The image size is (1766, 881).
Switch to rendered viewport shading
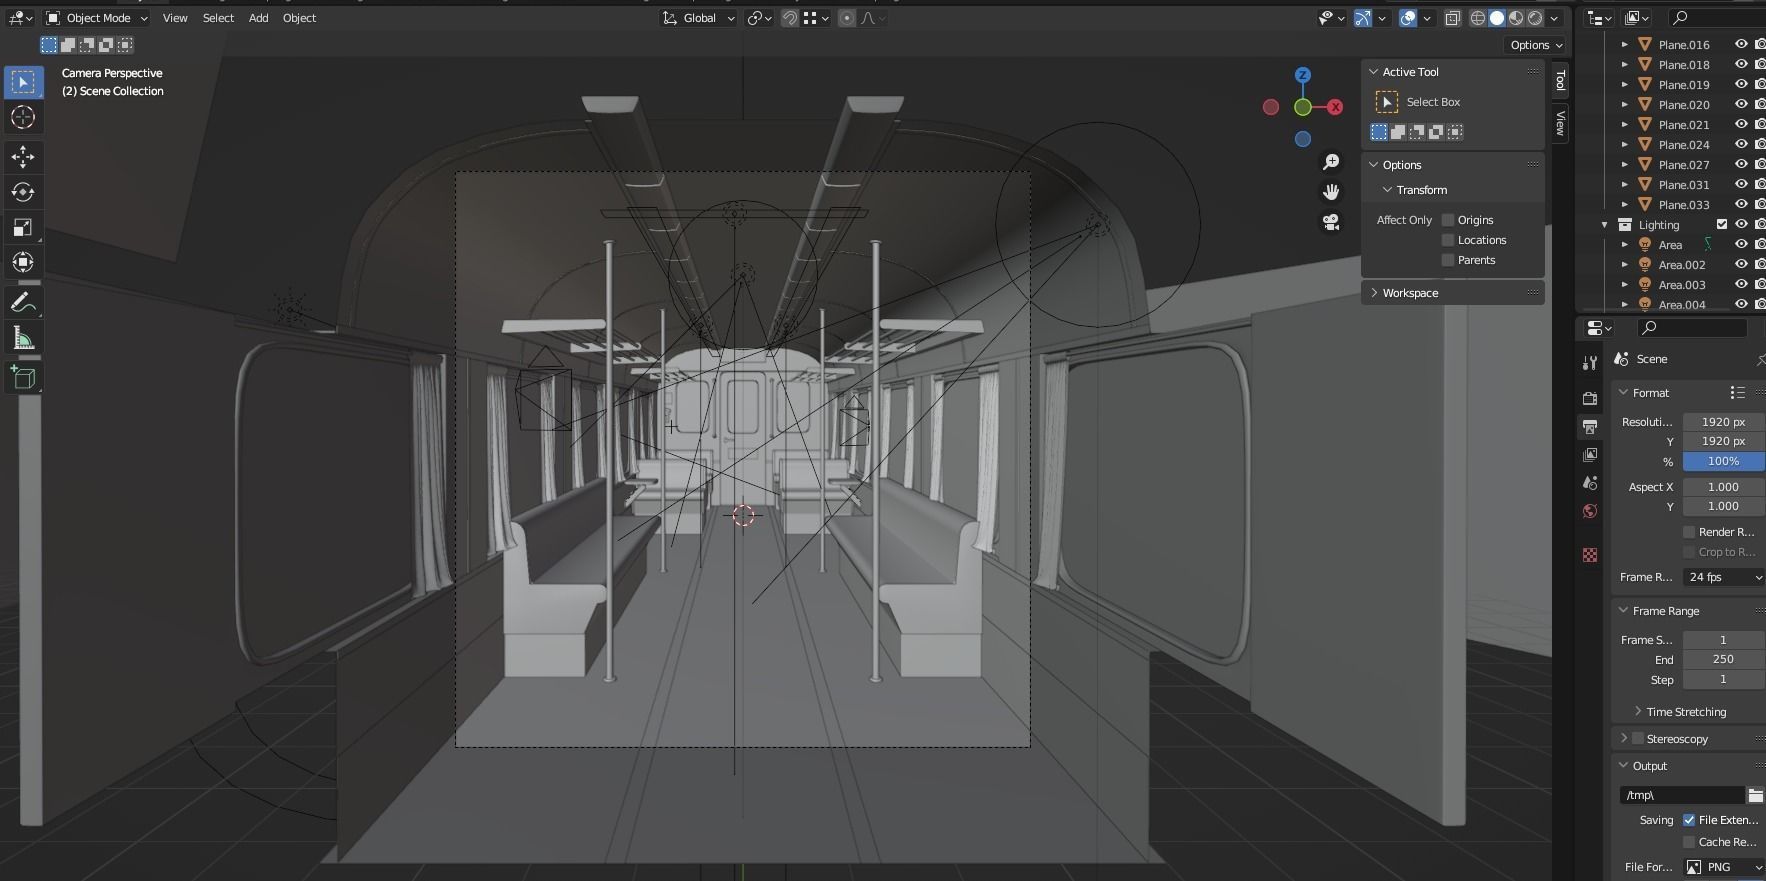pos(1535,18)
